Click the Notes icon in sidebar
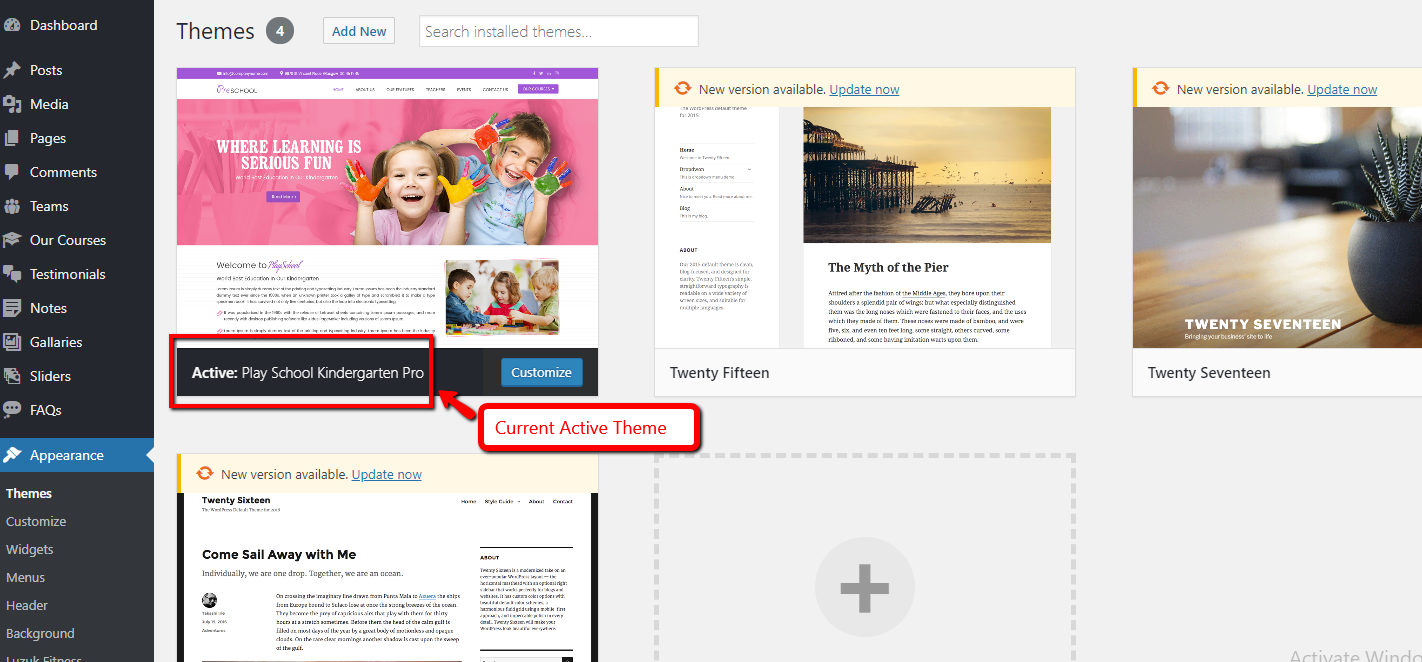The height and width of the screenshot is (662, 1422). (12, 308)
